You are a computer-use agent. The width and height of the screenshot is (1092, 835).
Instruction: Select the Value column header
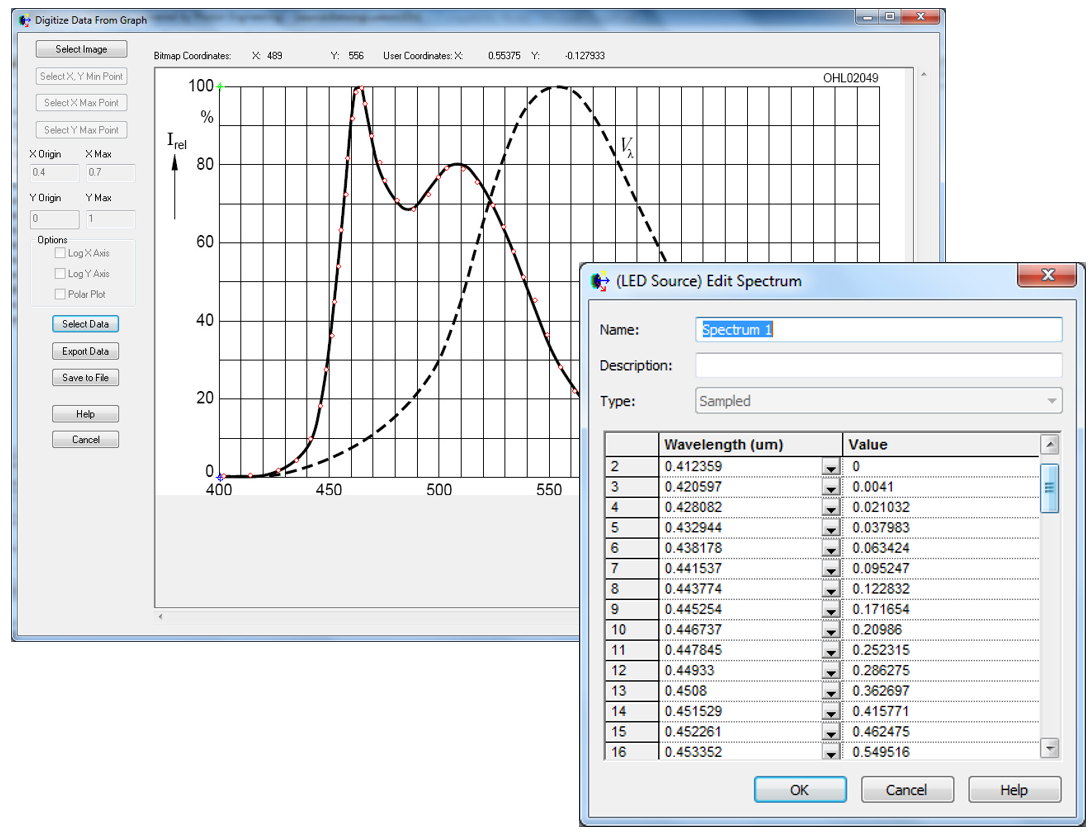tap(941, 444)
